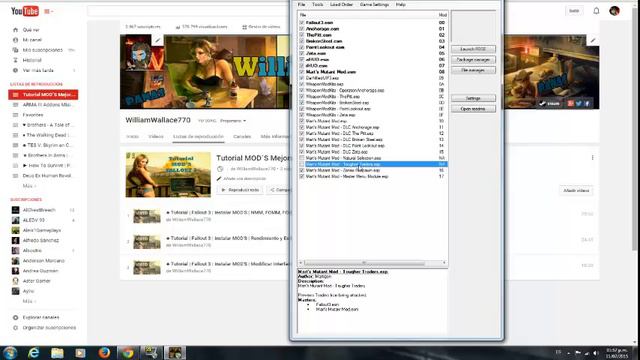Open Tools menu in mod manager

coord(317,4)
